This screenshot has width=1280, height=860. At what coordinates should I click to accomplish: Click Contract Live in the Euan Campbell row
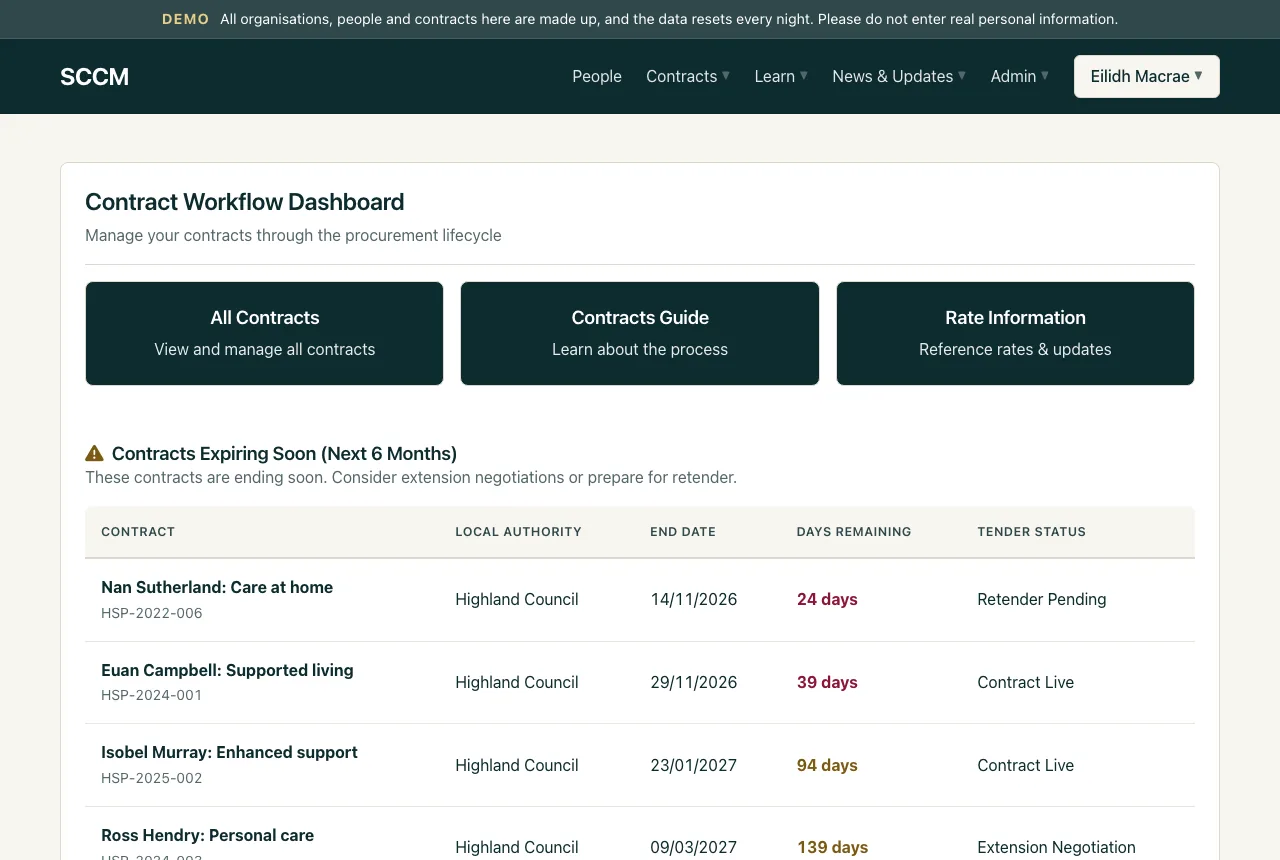1025,682
